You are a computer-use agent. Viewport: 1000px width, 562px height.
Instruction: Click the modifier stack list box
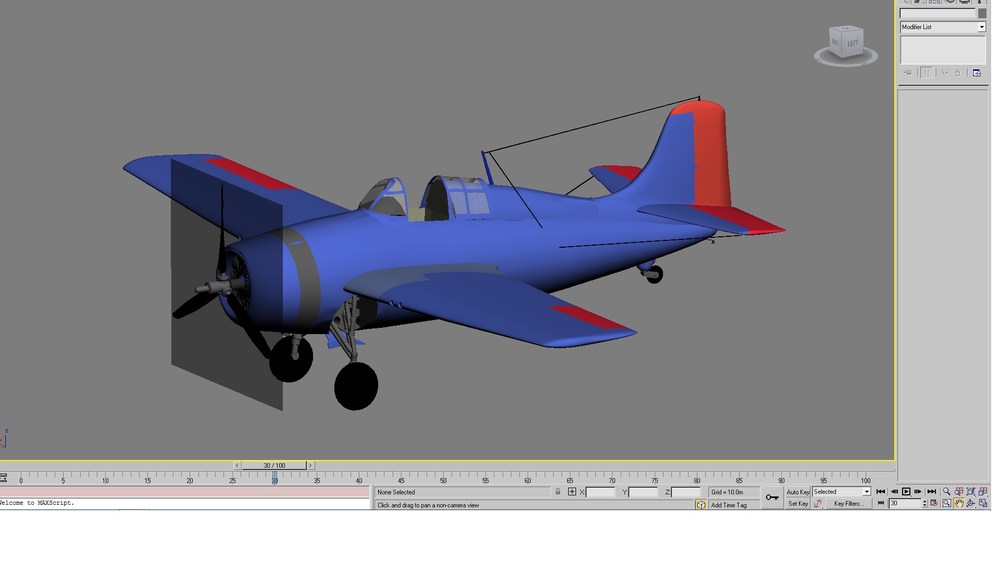coord(943,50)
